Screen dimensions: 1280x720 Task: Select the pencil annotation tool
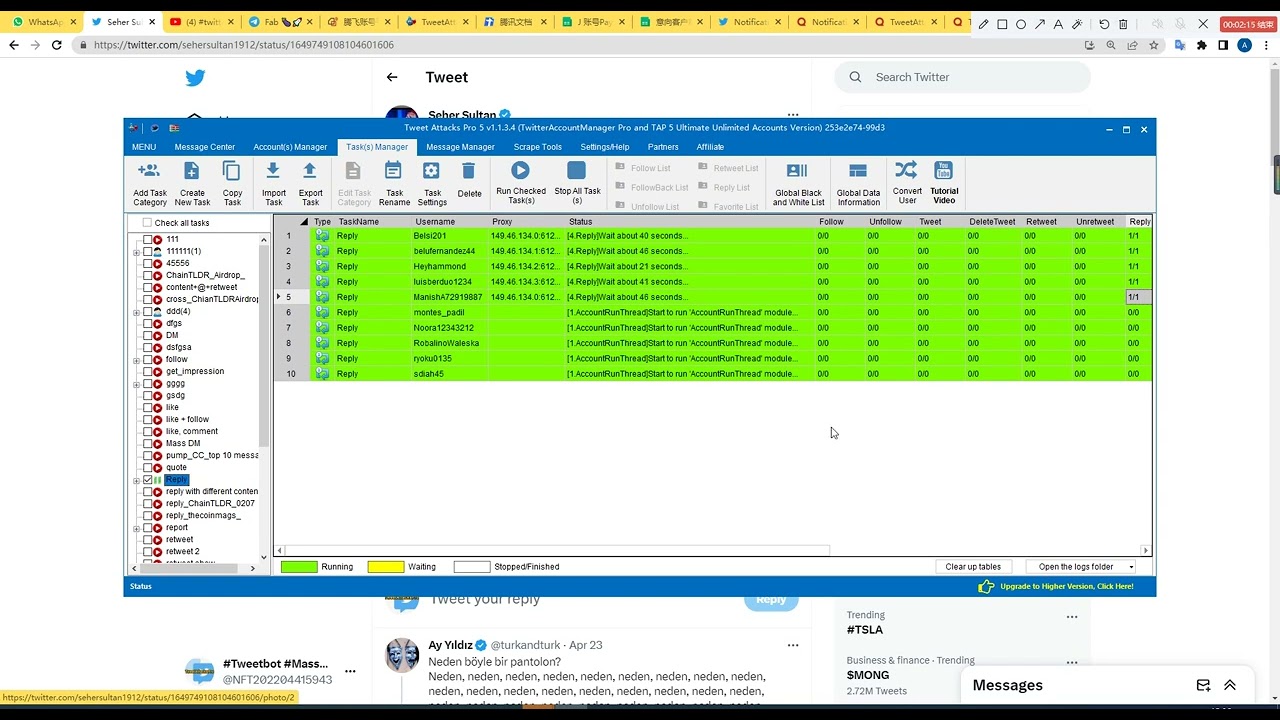[x=984, y=24]
